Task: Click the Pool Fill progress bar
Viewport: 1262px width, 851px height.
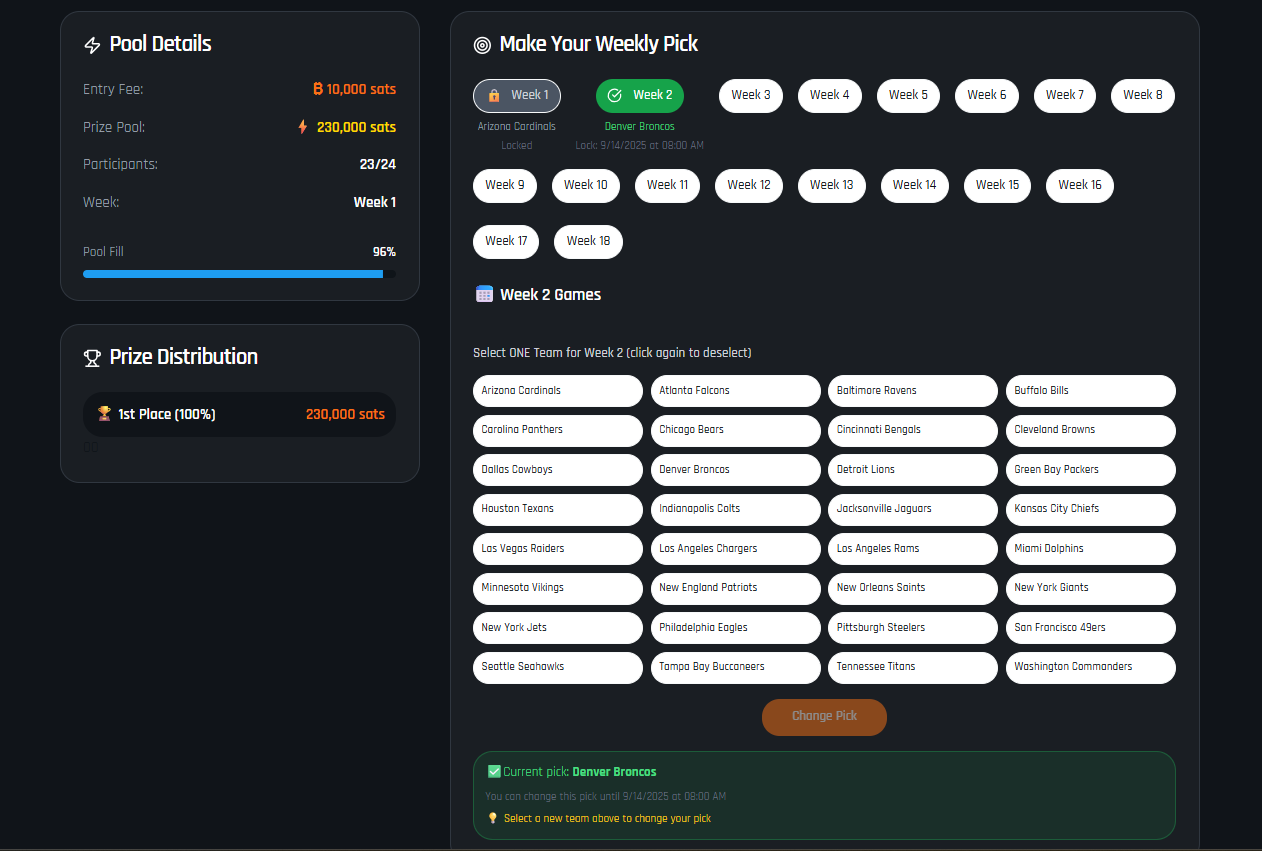Action: (x=239, y=274)
